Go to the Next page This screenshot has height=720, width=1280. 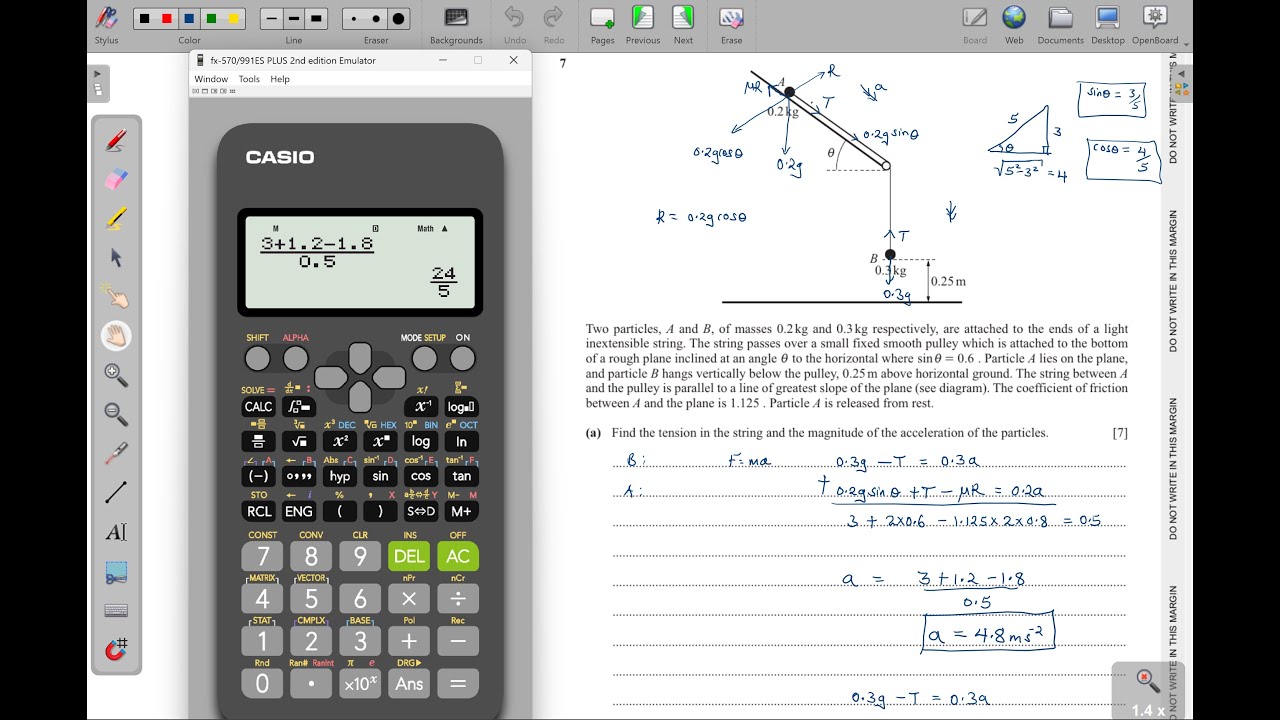click(x=683, y=18)
